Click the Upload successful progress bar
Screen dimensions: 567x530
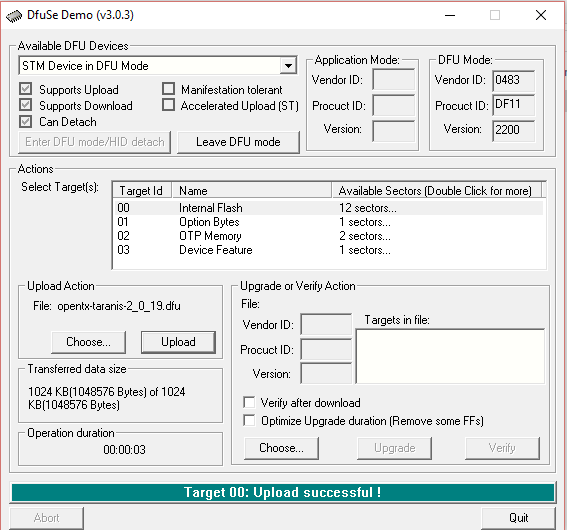[x=283, y=492]
